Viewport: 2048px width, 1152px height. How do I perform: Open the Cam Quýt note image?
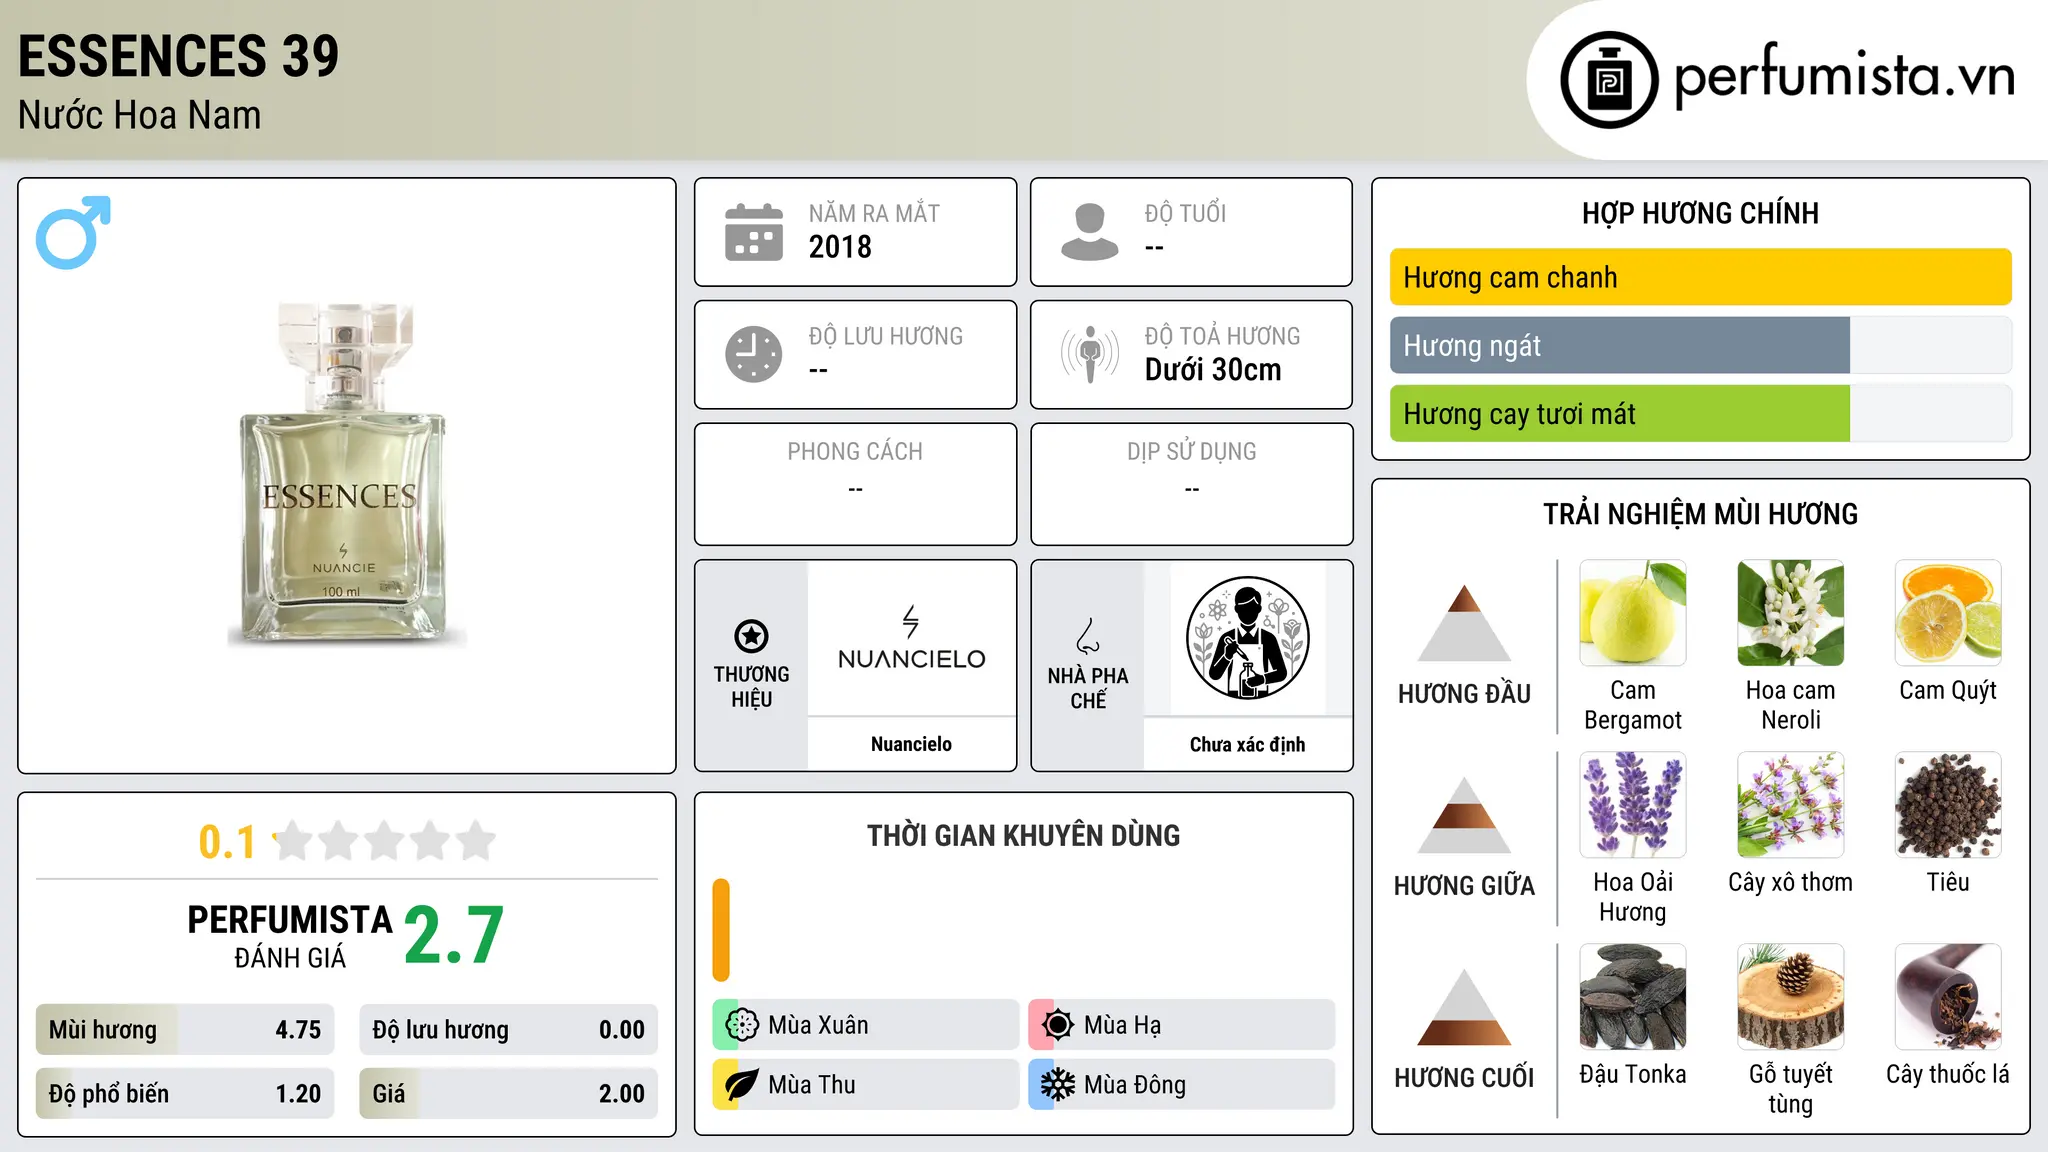(x=1948, y=613)
